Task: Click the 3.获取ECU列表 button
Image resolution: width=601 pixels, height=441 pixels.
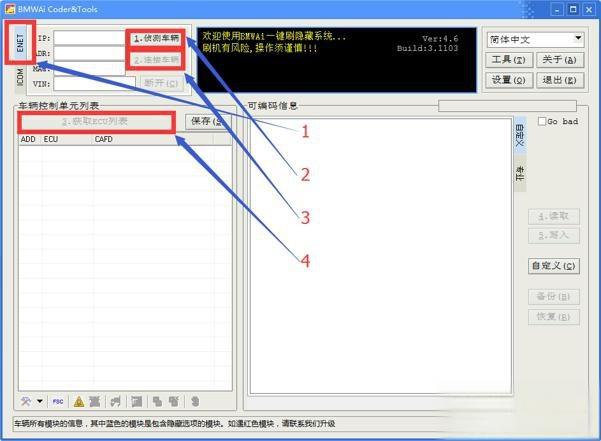Action: tap(95, 122)
